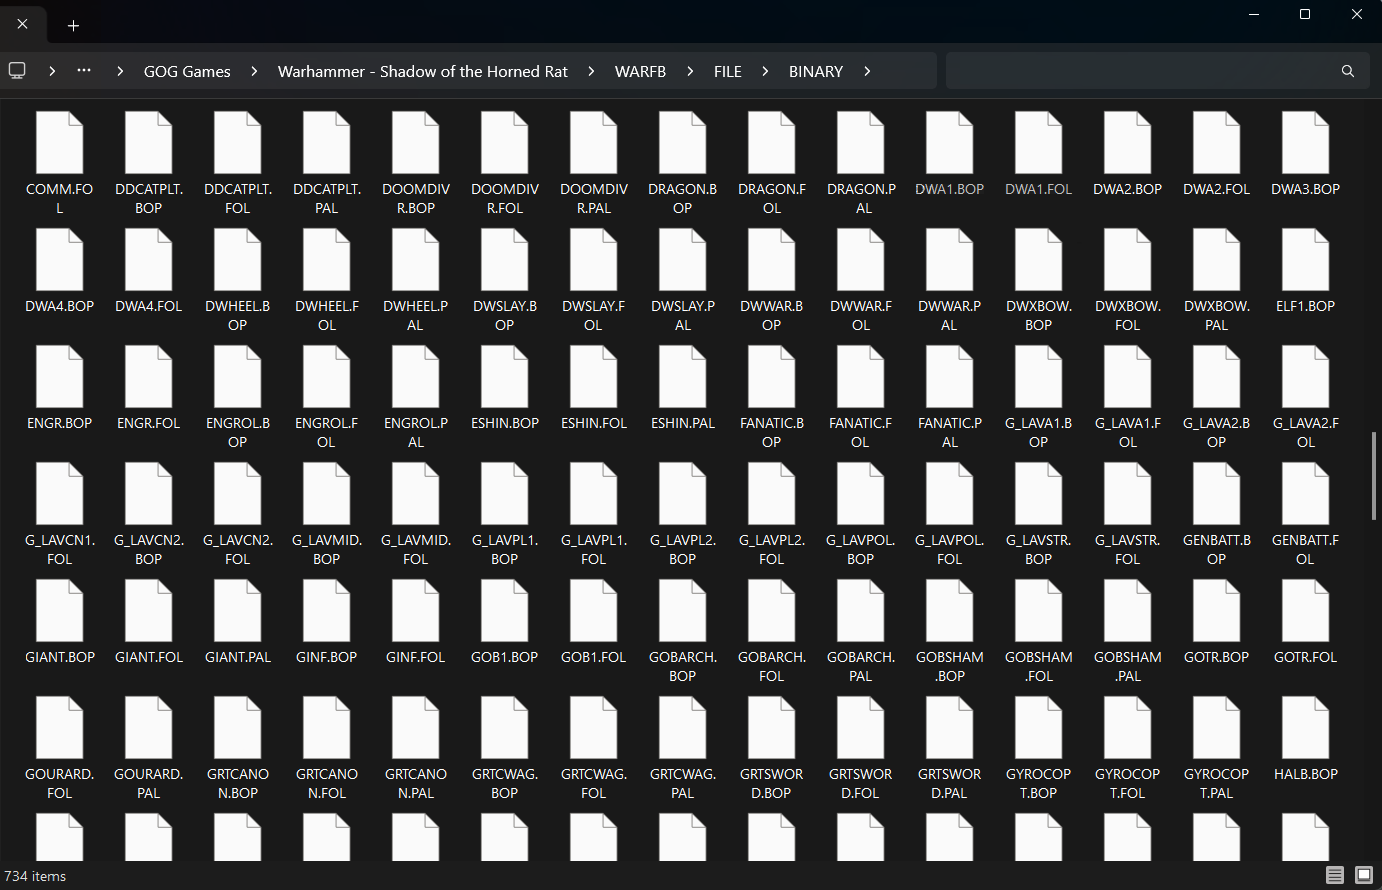
Task: Select the DWA3.BOP file
Action: 1306,154
